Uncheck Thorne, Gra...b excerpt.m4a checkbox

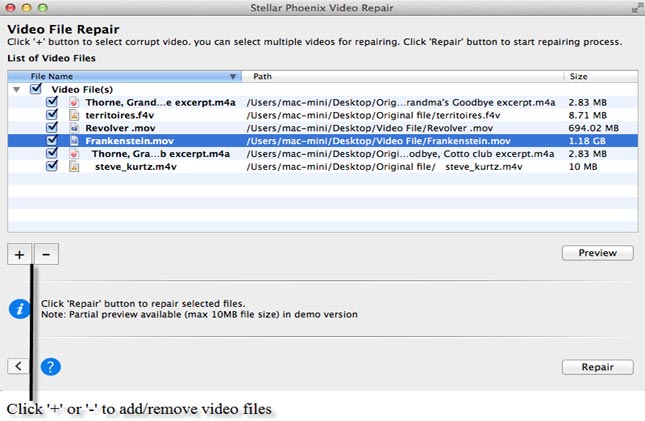click(52, 153)
